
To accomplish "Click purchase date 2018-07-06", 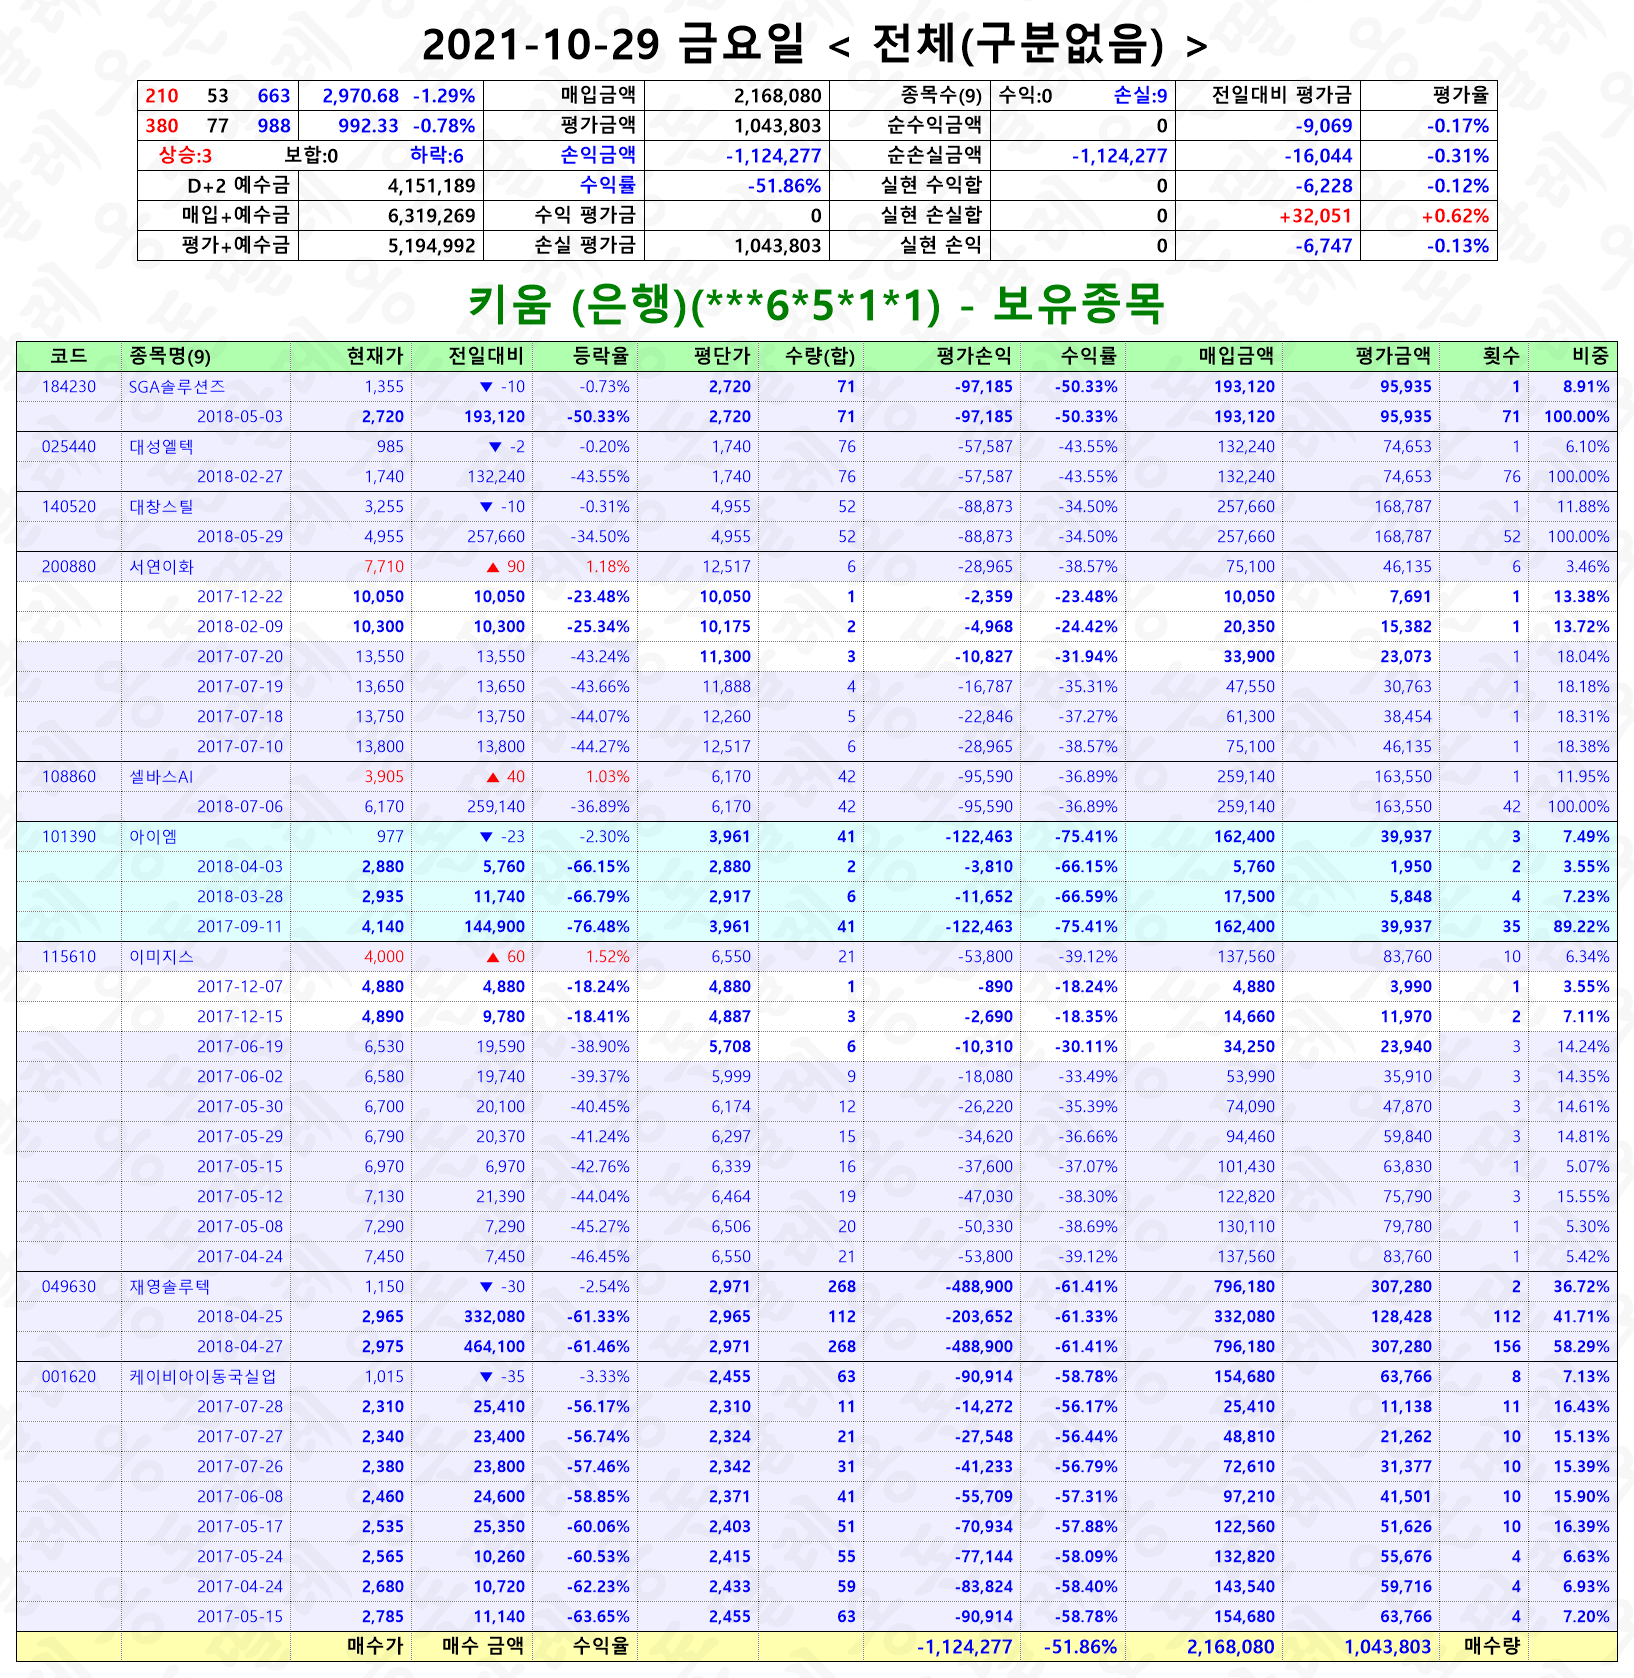I will (240, 806).
